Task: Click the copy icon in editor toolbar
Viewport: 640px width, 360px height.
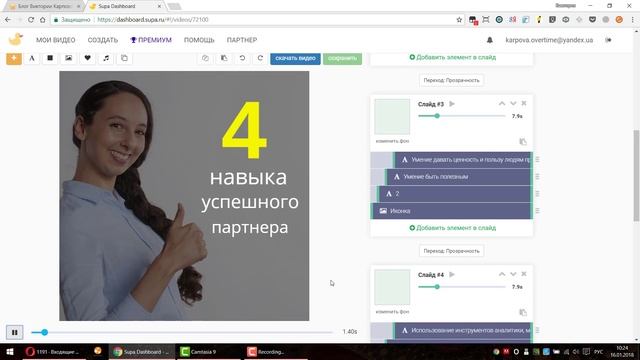Action: point(205,58)
